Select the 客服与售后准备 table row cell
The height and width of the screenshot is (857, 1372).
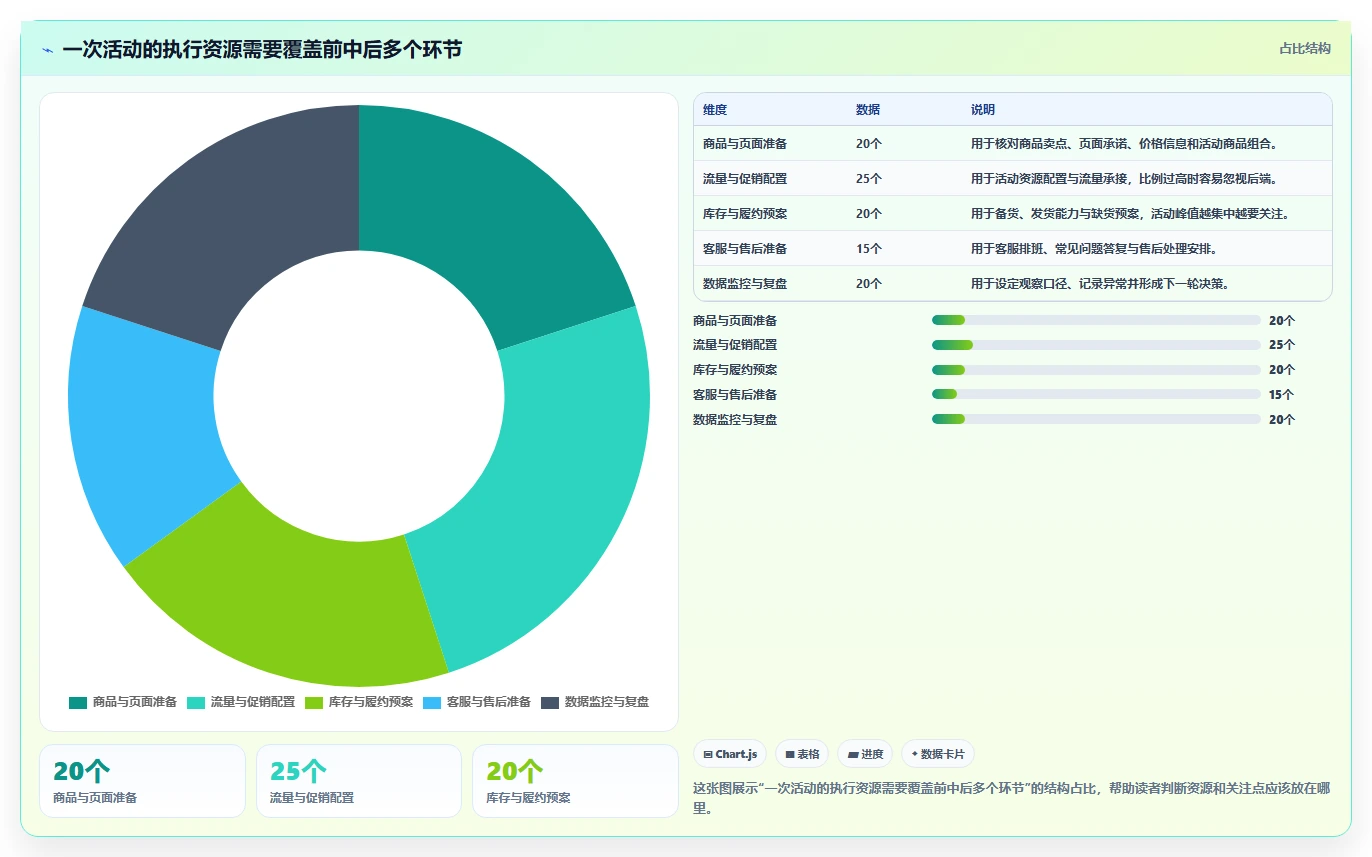tap(745, 249)
